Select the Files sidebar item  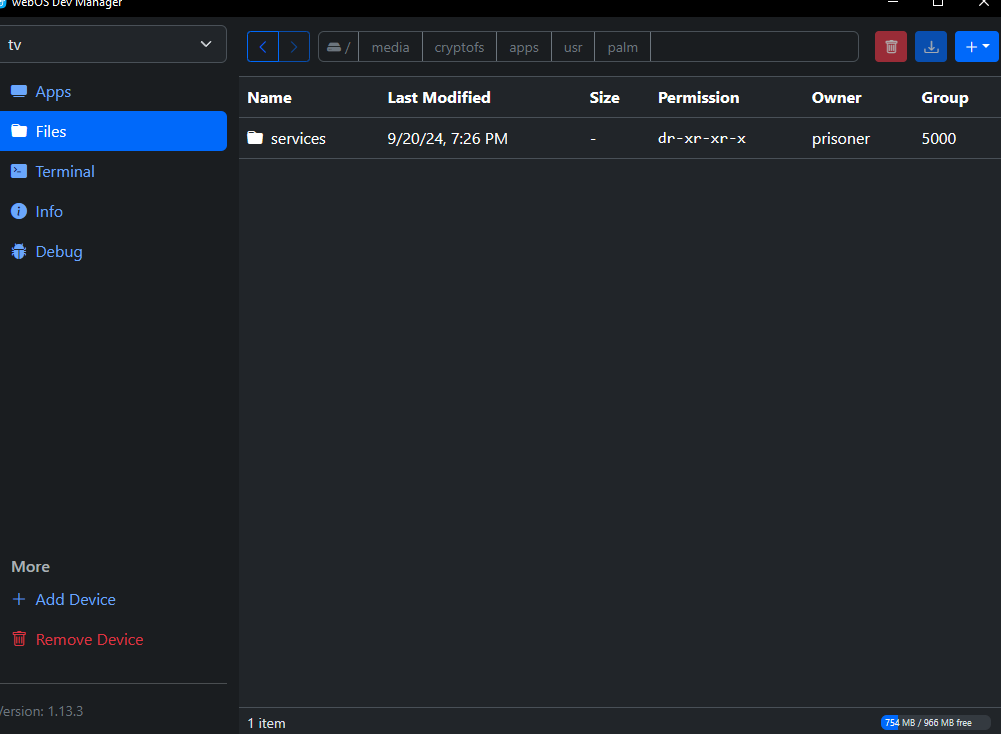click(51, 131)
